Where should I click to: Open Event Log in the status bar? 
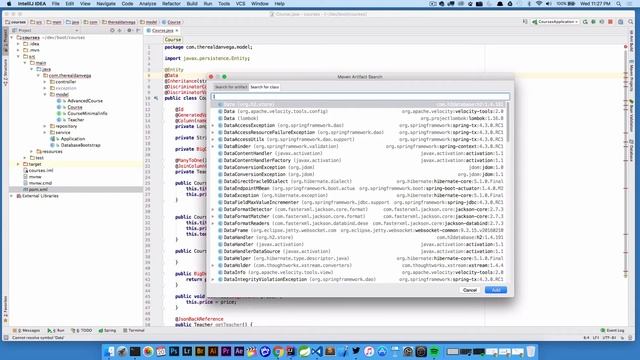point(612,330)
